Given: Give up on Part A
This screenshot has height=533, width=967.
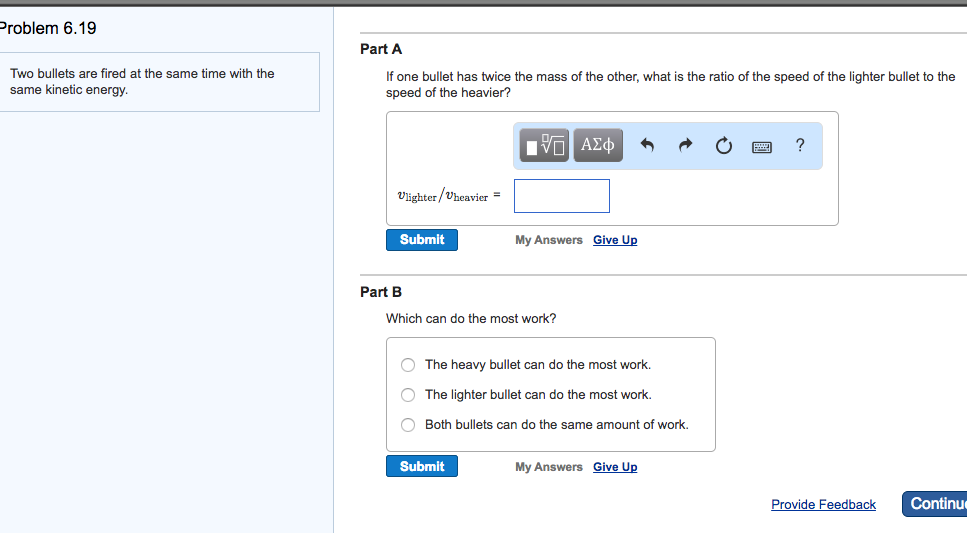Looking at the screenshot, I should (x=614, y=240).
